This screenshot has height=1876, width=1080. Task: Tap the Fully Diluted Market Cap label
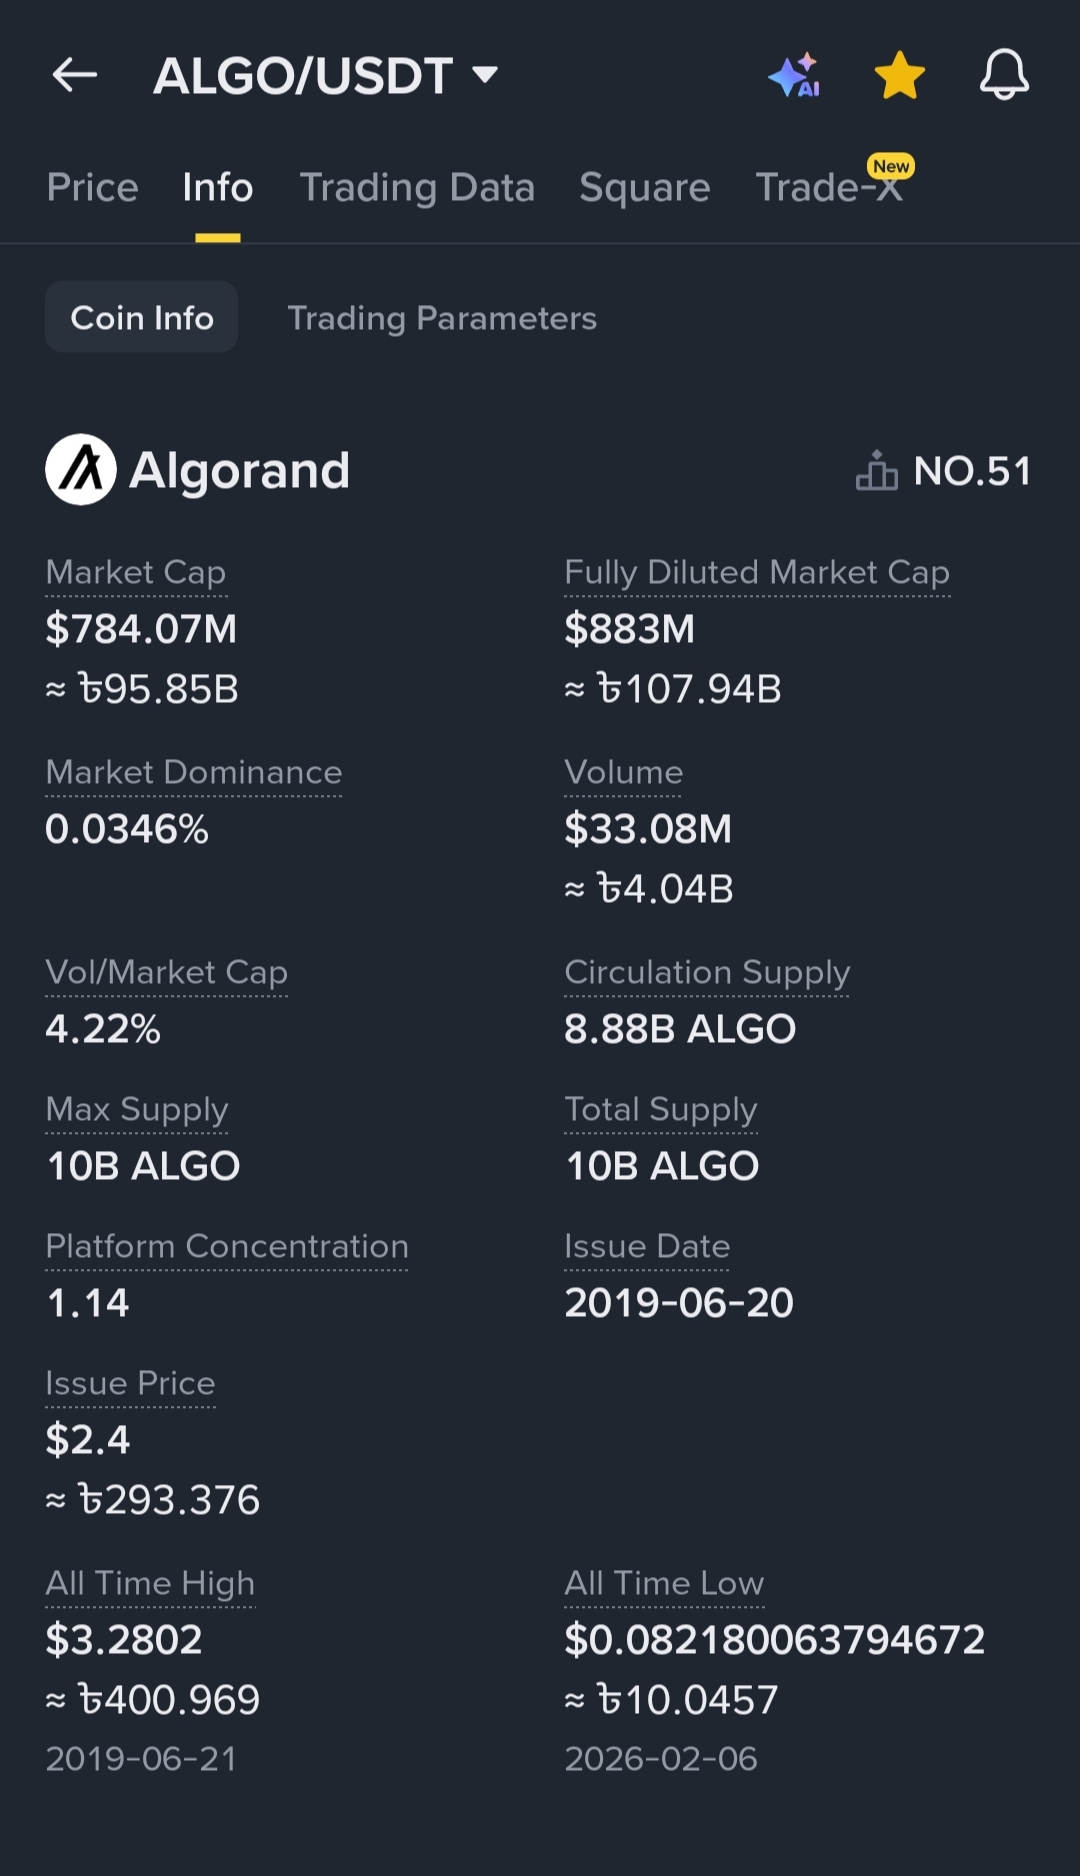point(756,572)
